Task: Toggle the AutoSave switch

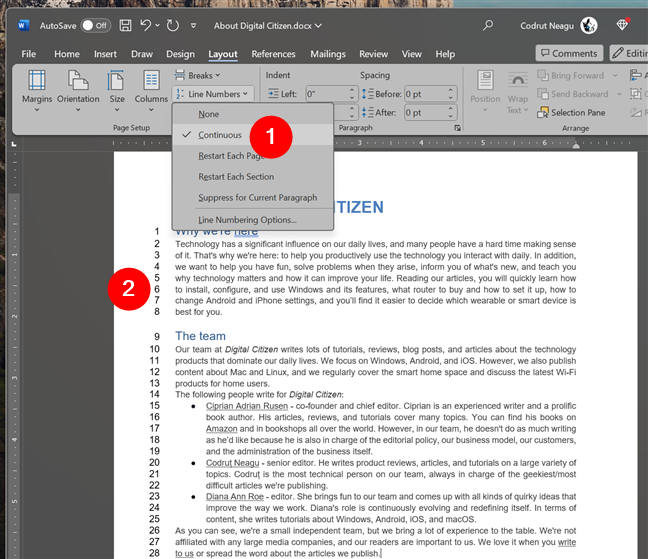Action: pyautogui.click(x=95, y=26)
